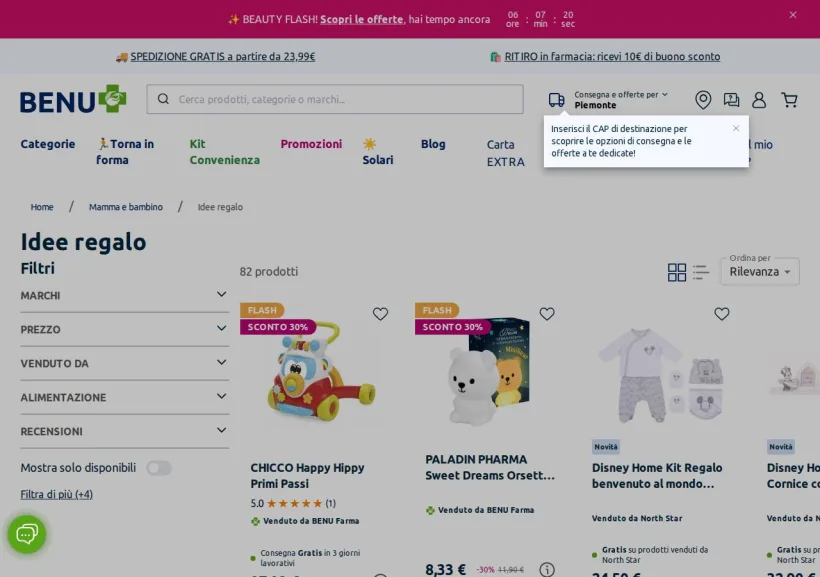Click the price info icon for PALADIN PHARMA
This screenshot has width=820, height=577.
click(x=547, y=569)
